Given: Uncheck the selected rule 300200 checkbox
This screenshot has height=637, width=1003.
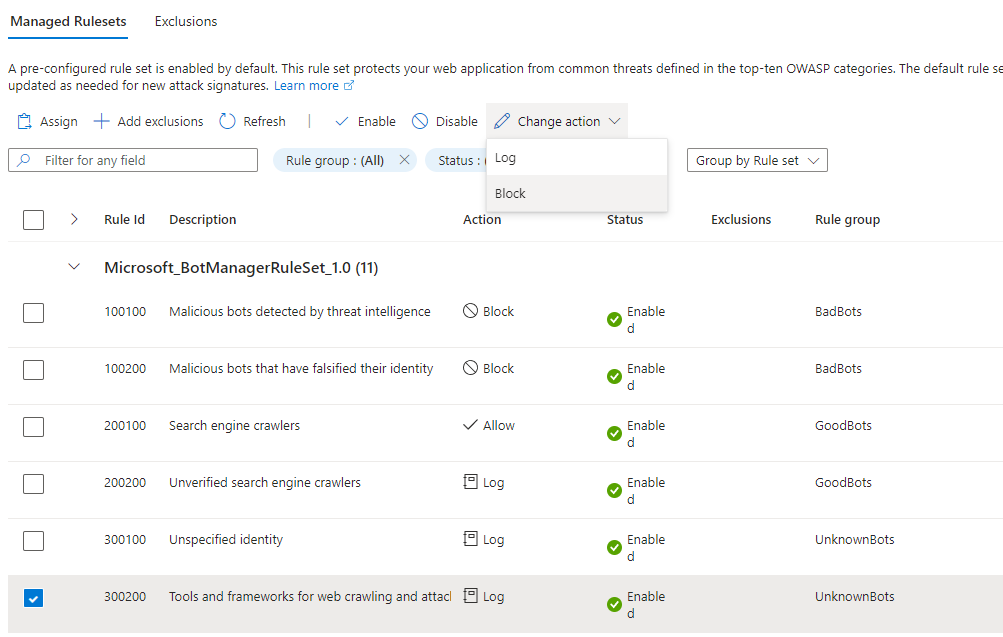Looking at the screenshot, I should (x=33, y=598).
